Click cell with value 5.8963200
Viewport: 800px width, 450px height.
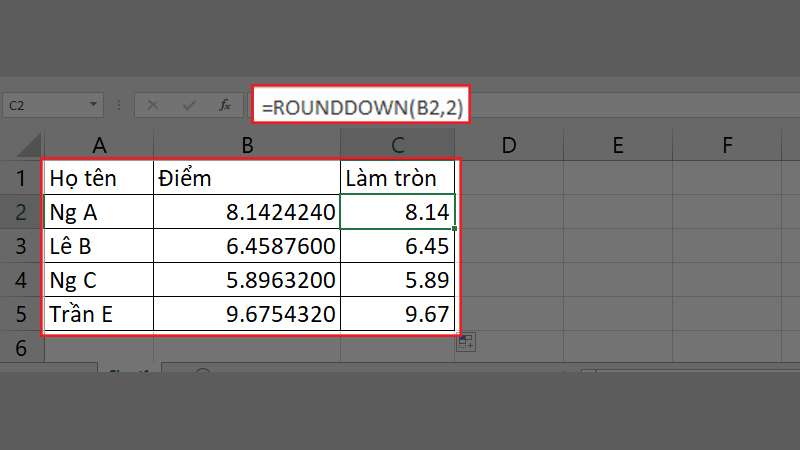click(x=247, y=280)
